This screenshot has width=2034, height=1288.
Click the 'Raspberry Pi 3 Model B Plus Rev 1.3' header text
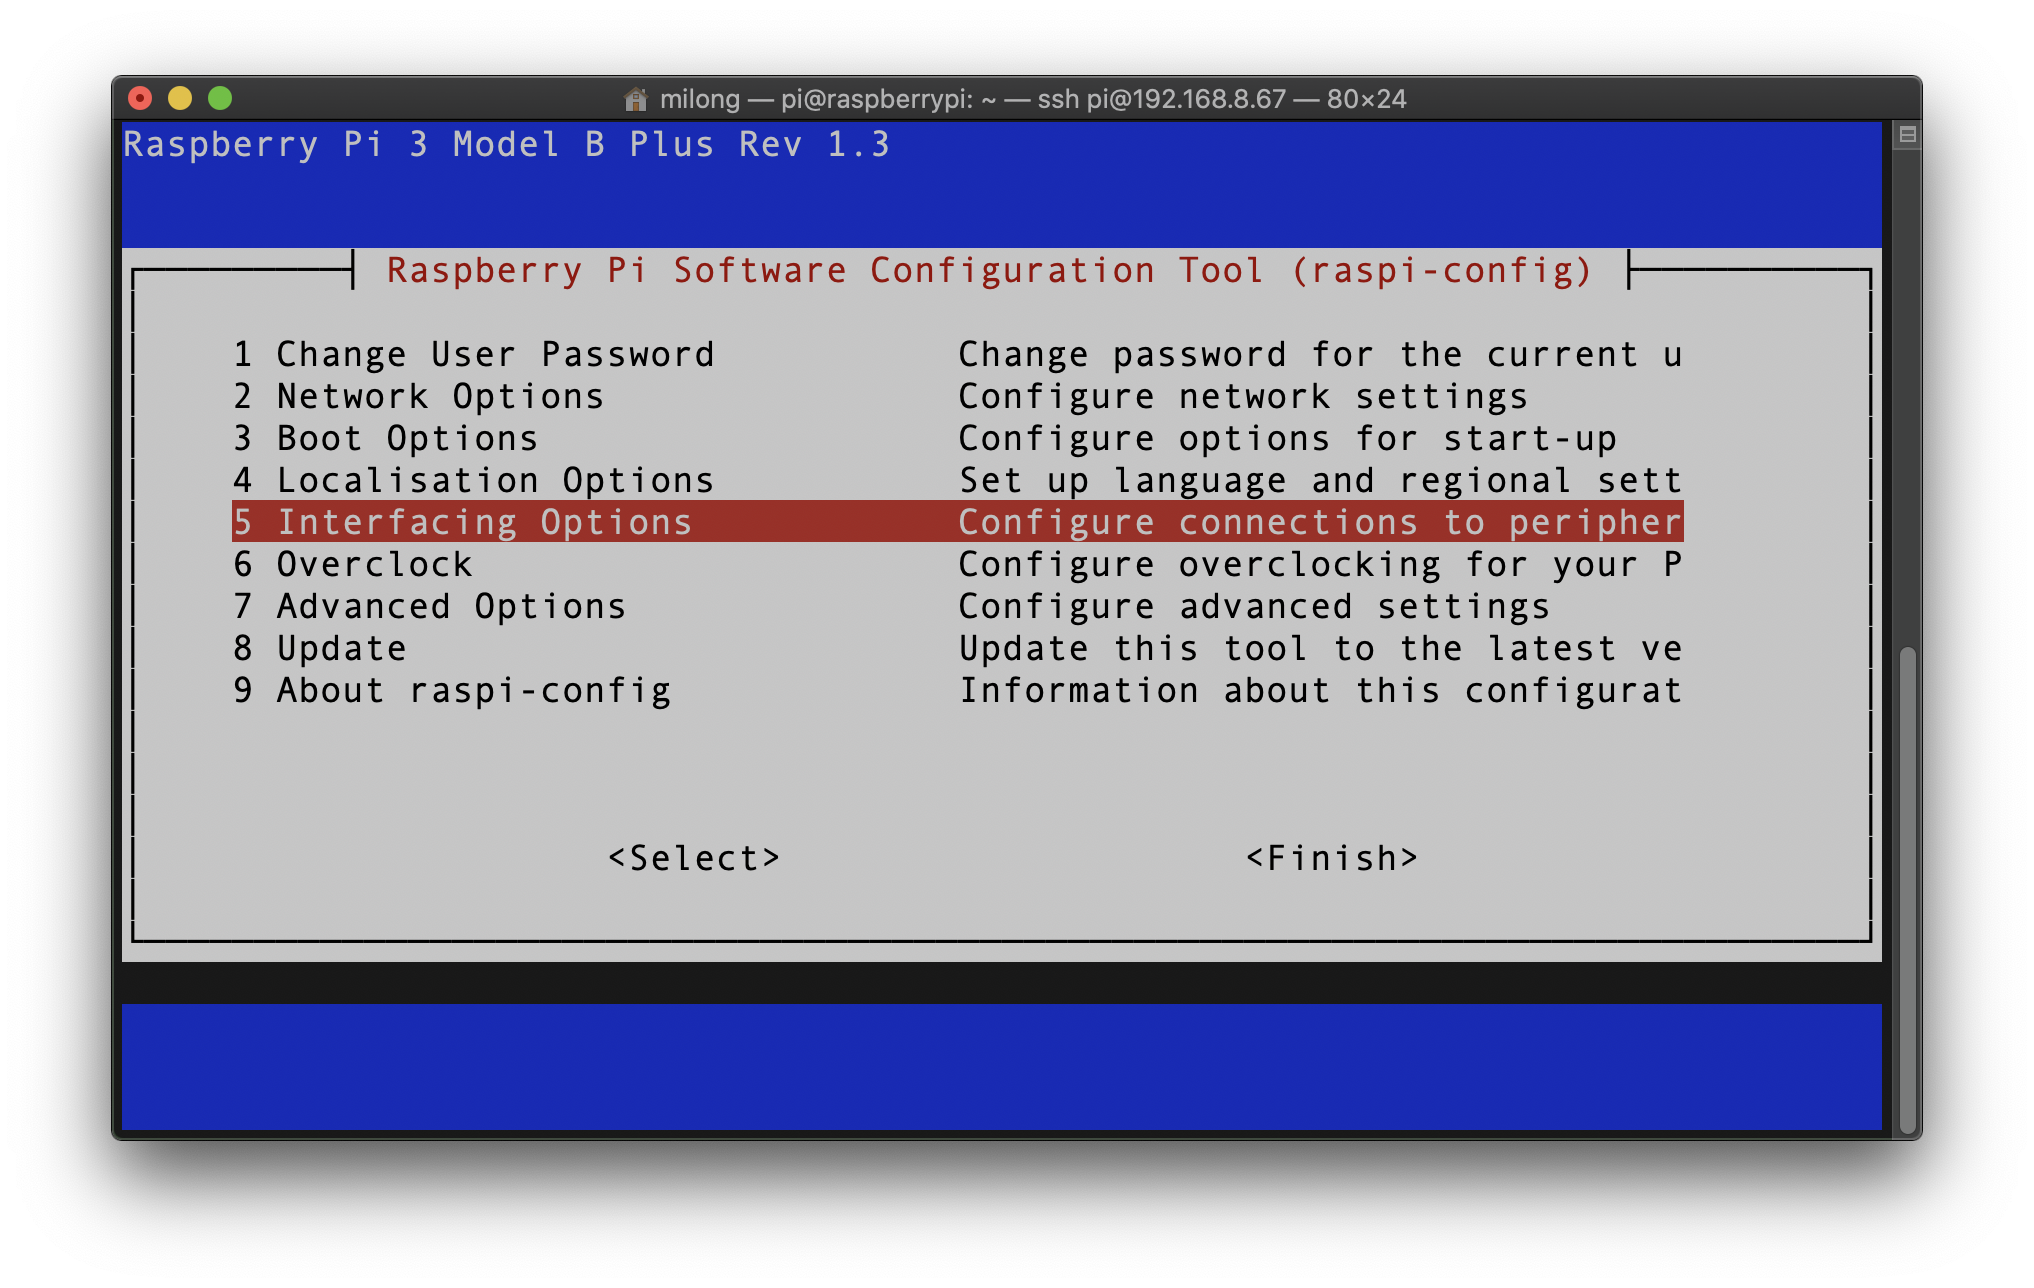click(x=507, y=145)
